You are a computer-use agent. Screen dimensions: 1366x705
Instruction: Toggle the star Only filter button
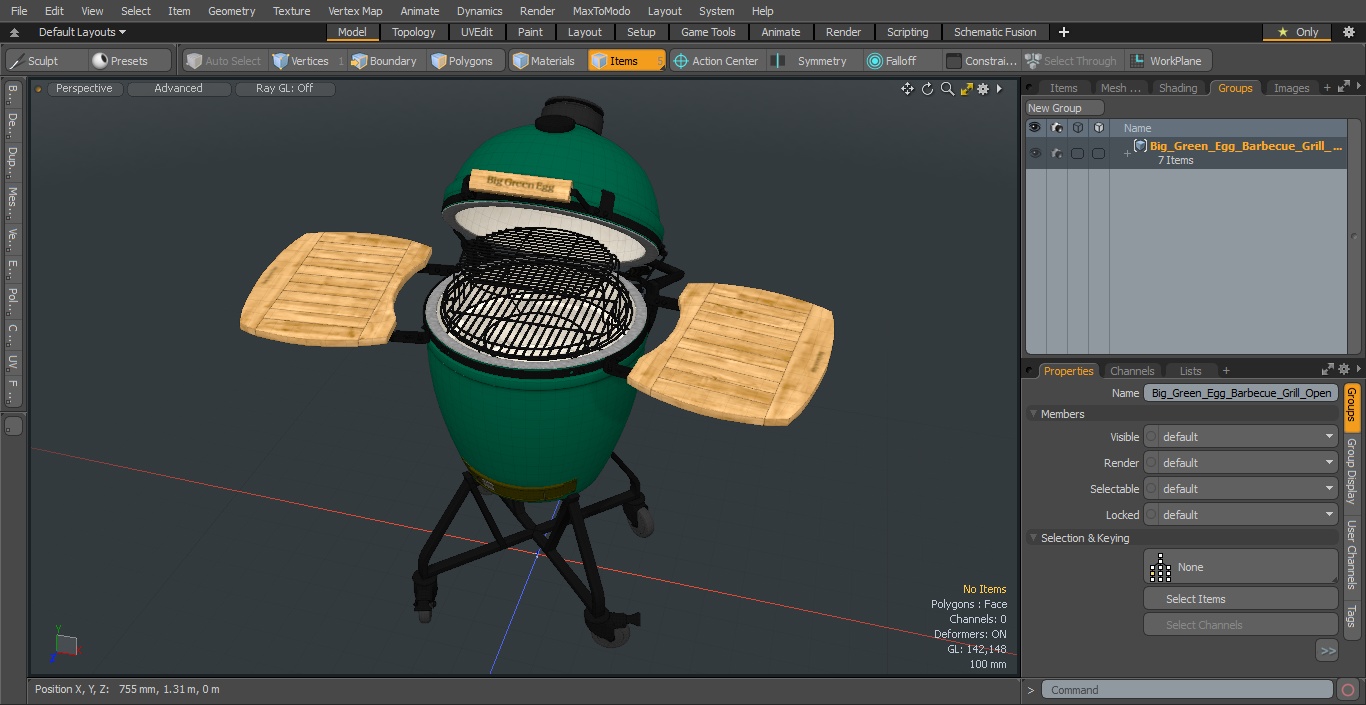pos(1296,32)
